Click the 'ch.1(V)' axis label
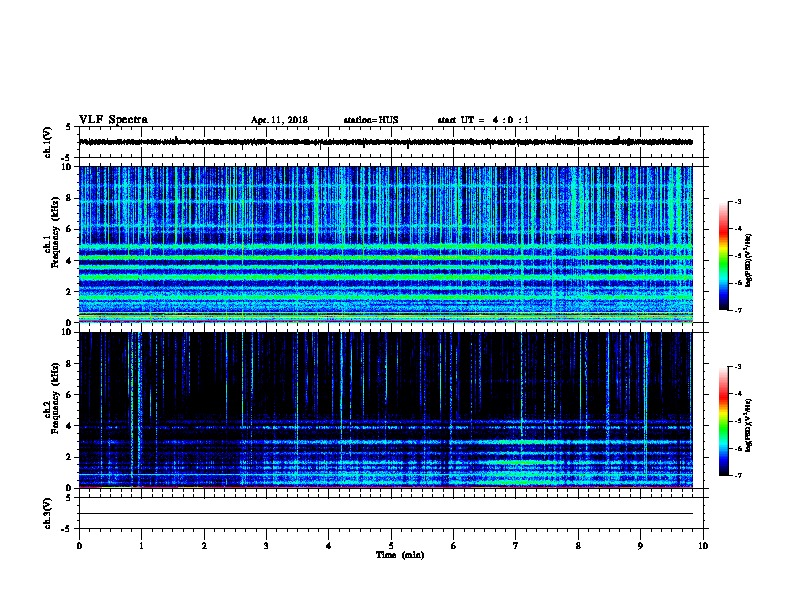 click(48, 142)
